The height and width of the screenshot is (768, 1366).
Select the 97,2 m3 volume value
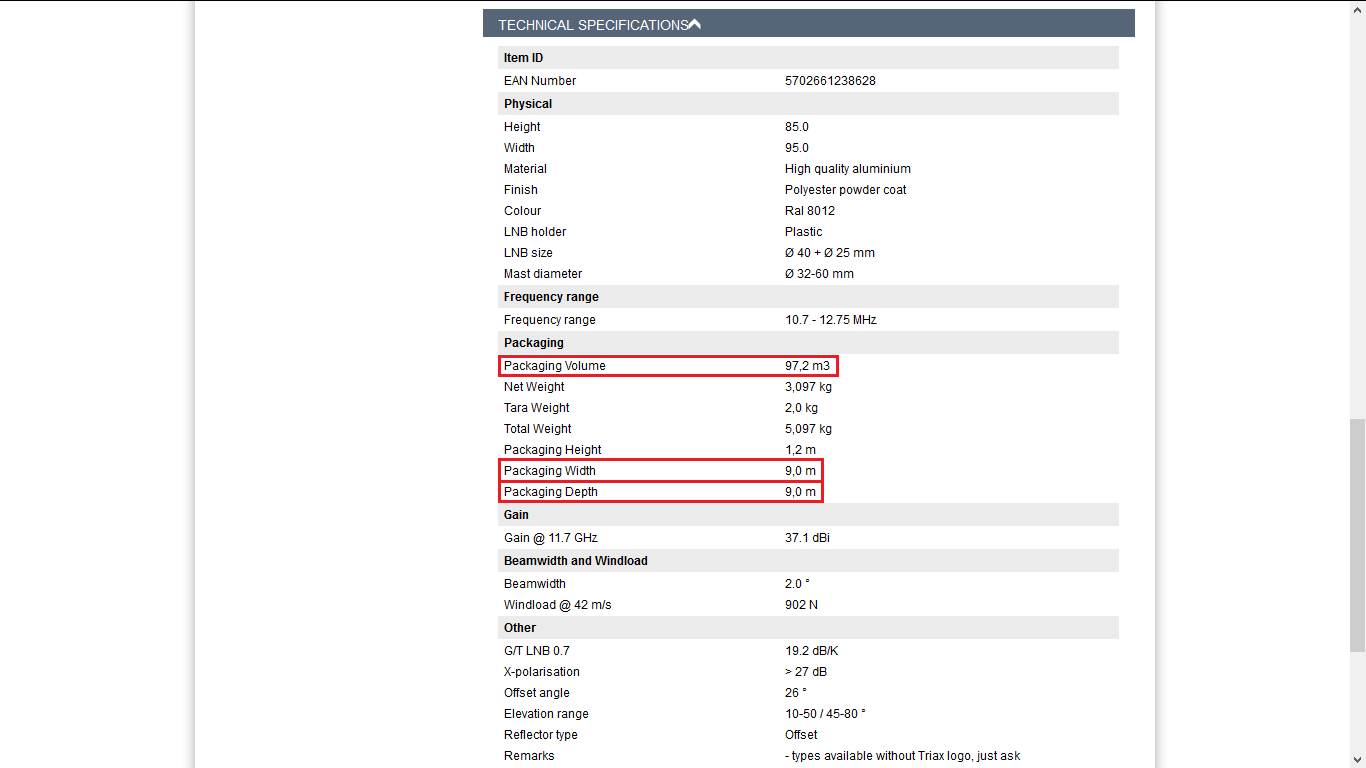pos(807,366)
